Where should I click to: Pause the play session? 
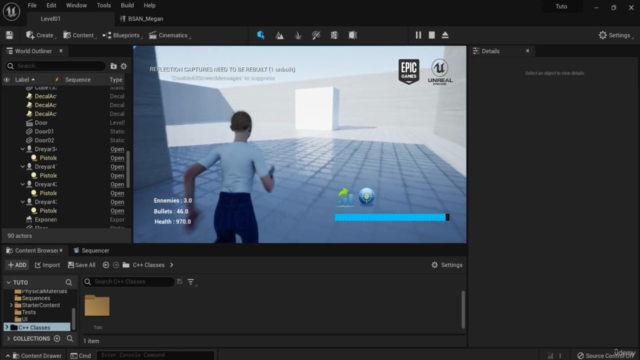tap(418, 35)
